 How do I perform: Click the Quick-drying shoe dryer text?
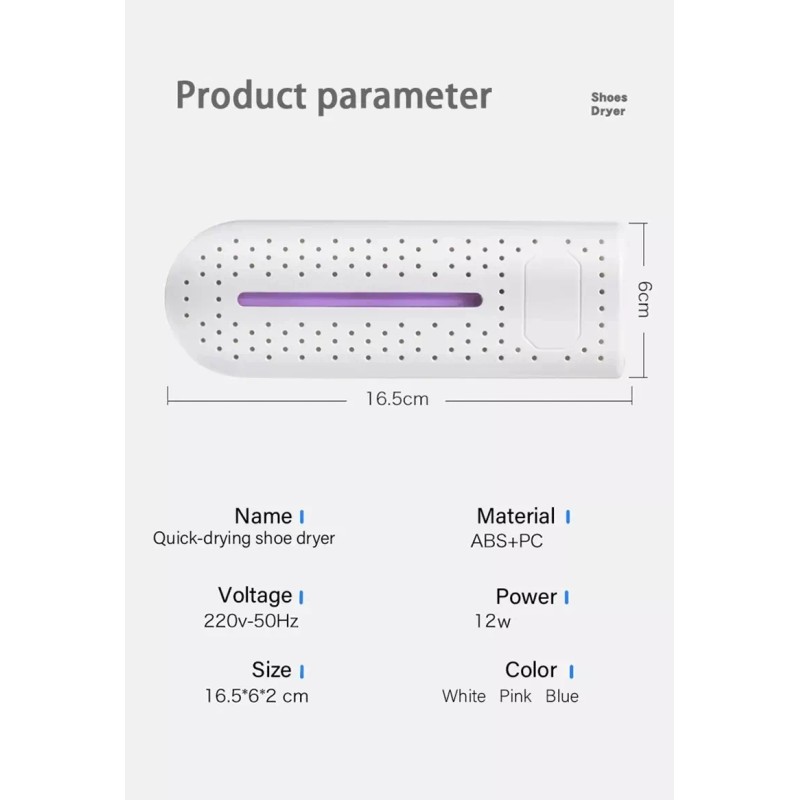click(x=244, y=538)
